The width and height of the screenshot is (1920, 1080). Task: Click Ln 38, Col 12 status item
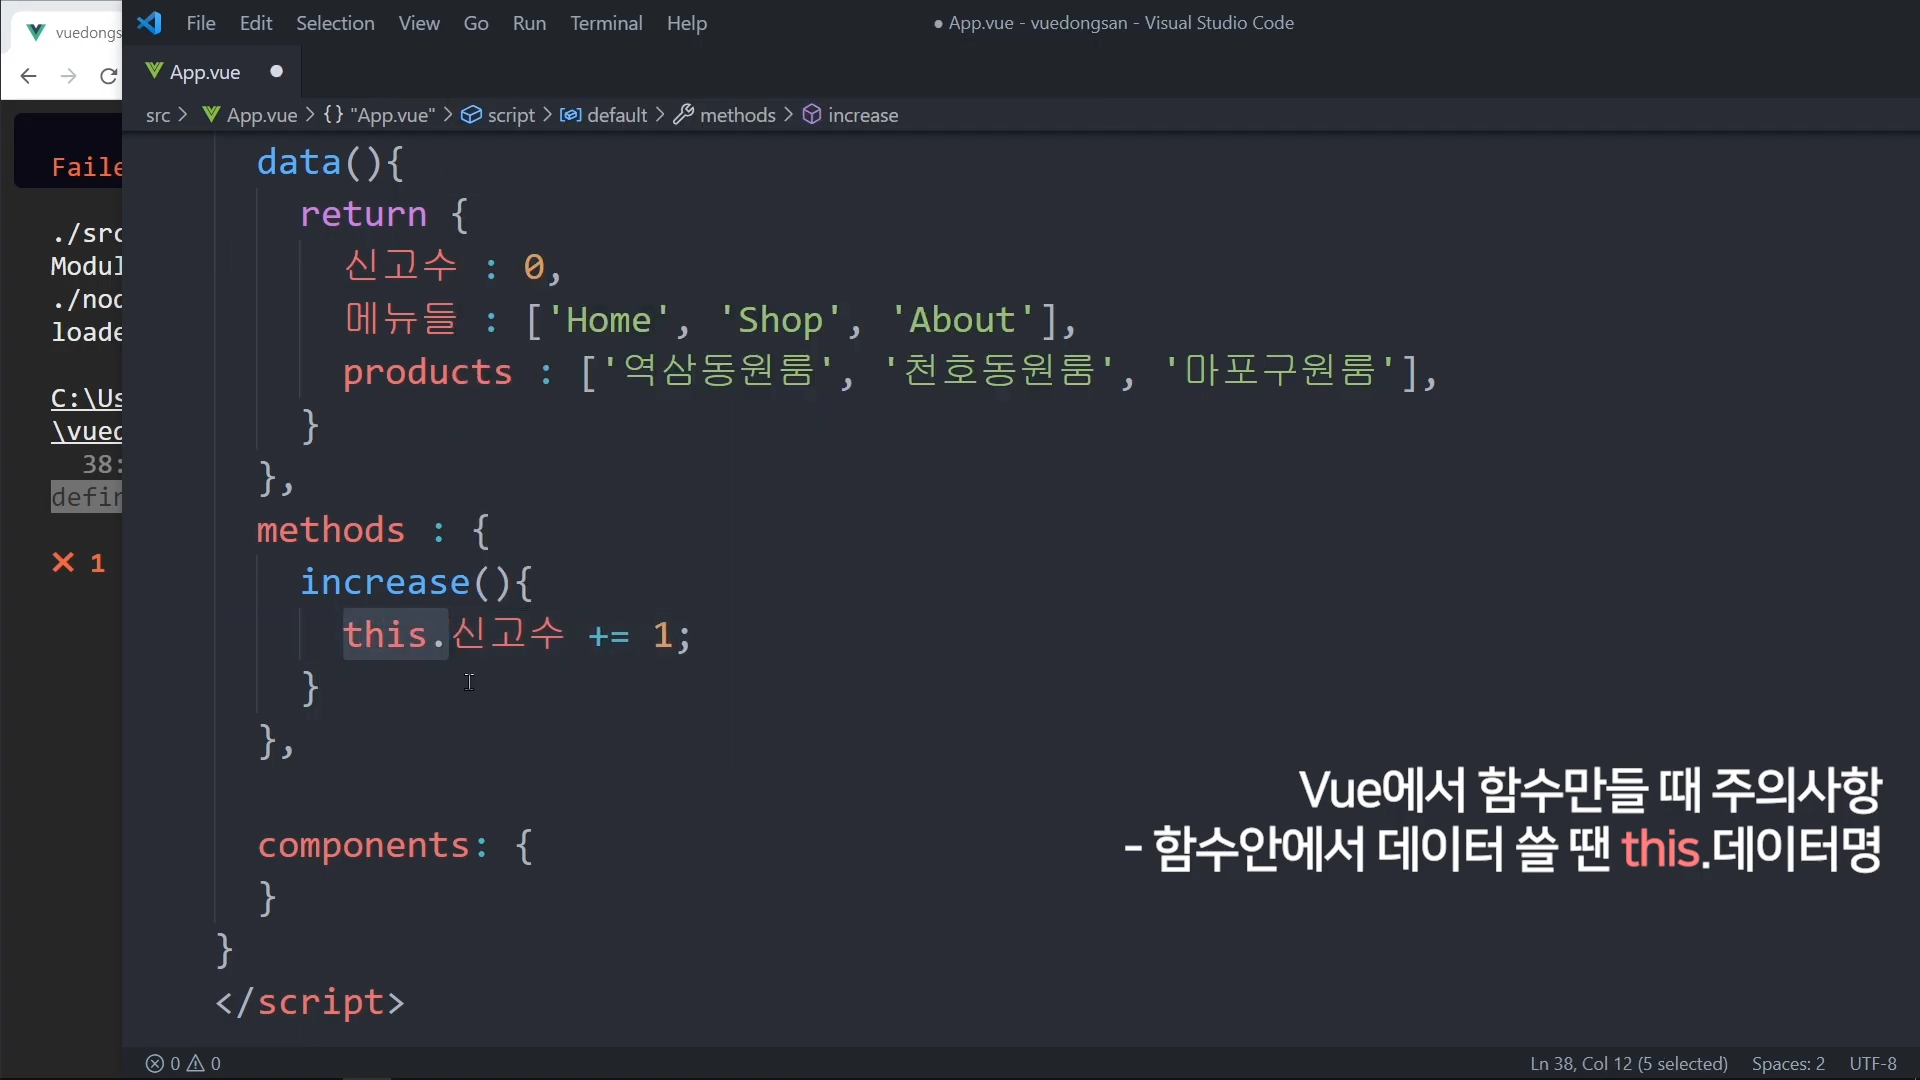pyautogui.click(x=1628, y=1063)
